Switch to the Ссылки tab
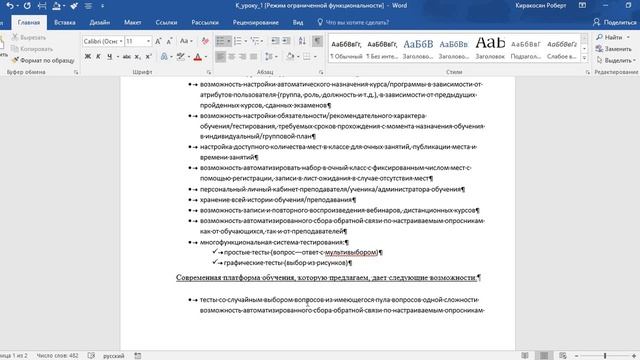Screen dimensions: 640x360 (x=166, y=22)
